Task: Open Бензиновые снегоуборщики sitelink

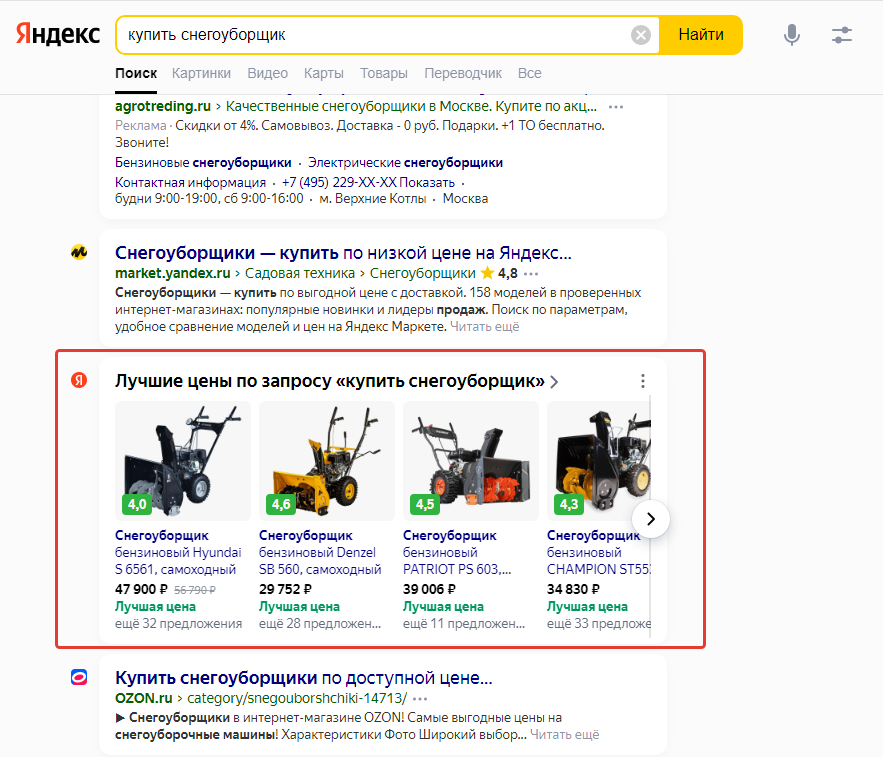Action: 203,163
